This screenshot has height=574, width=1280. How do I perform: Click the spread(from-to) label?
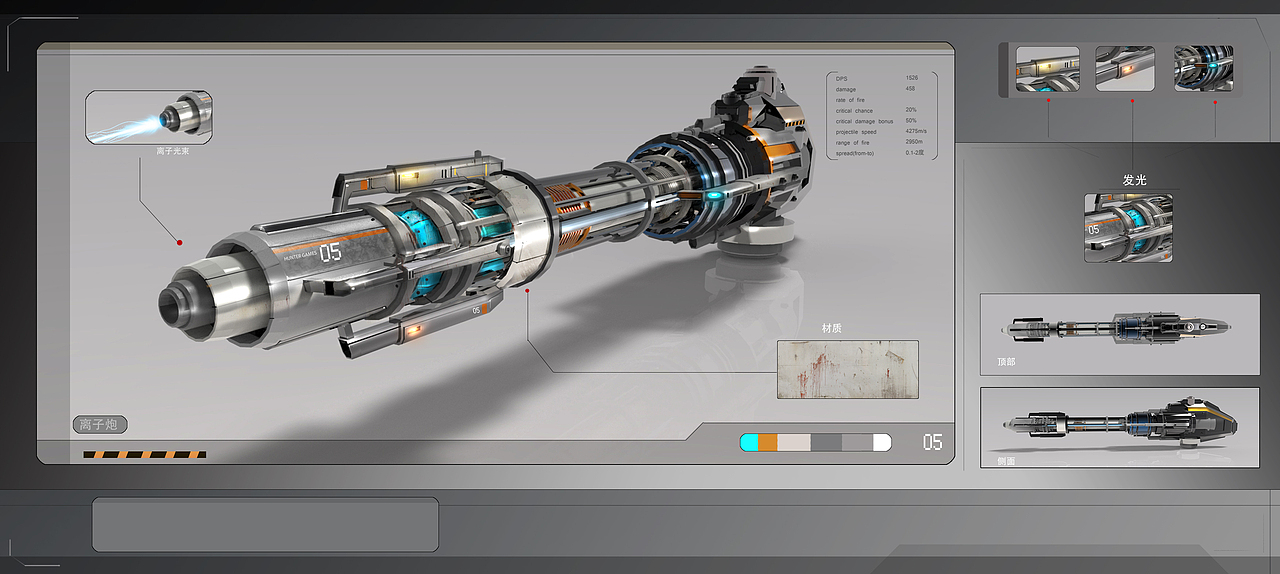tap(856, 154)
